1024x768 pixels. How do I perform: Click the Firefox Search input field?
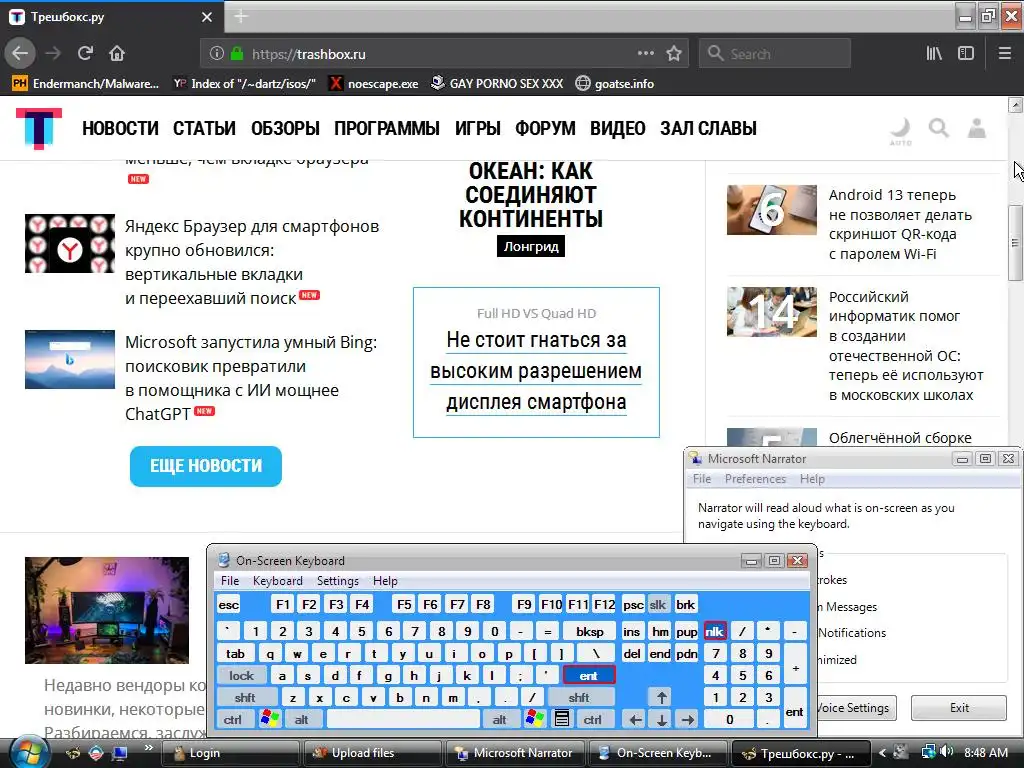coord(775,54)
